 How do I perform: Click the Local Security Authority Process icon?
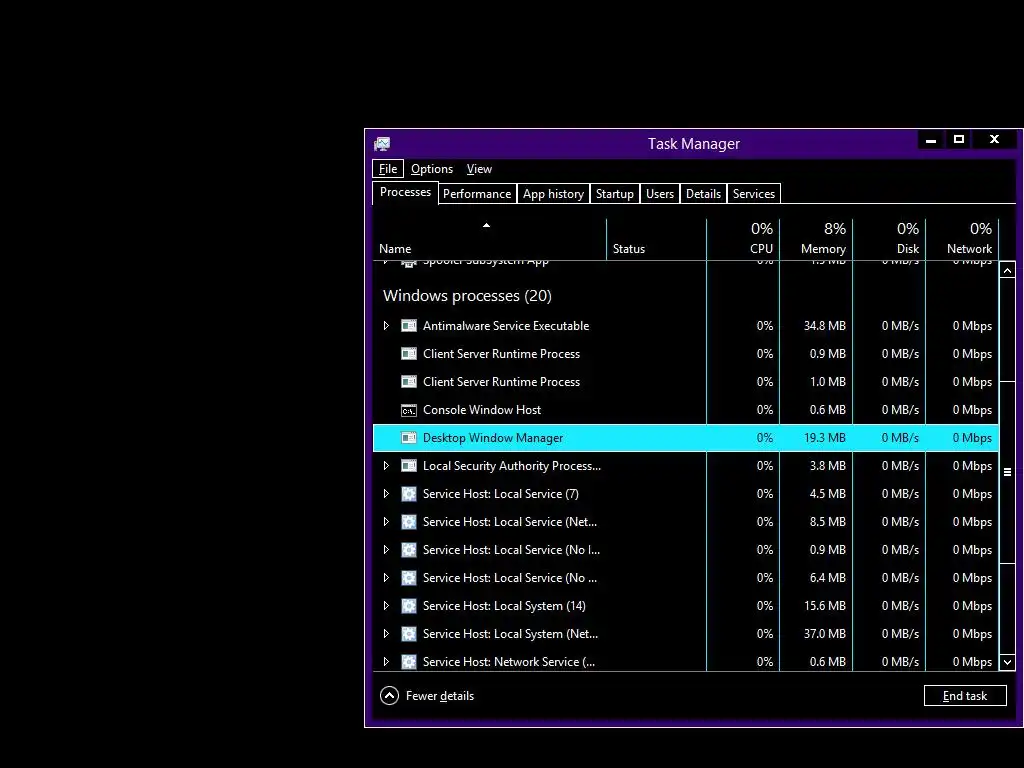(x=409, y=466)
